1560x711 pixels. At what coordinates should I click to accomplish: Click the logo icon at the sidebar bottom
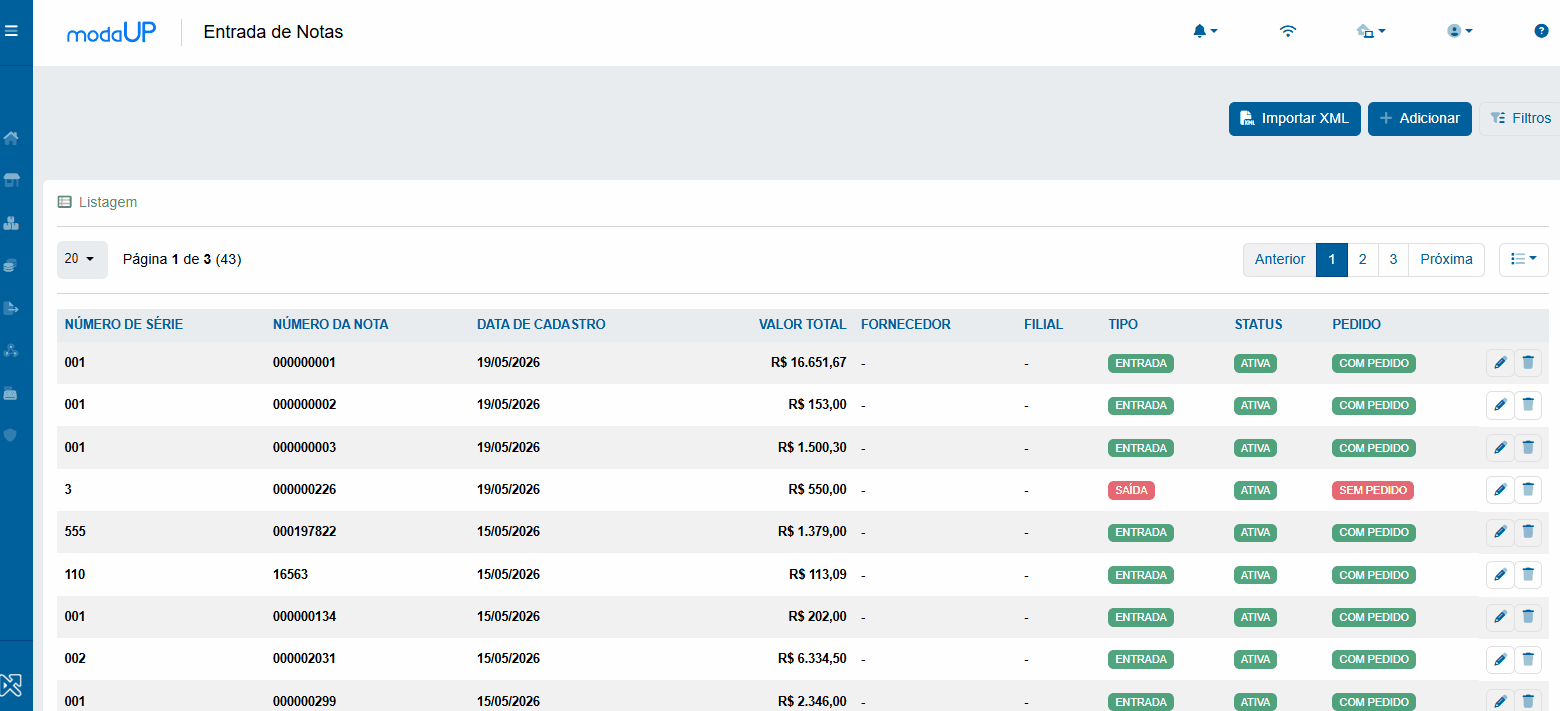pos(12,686)
